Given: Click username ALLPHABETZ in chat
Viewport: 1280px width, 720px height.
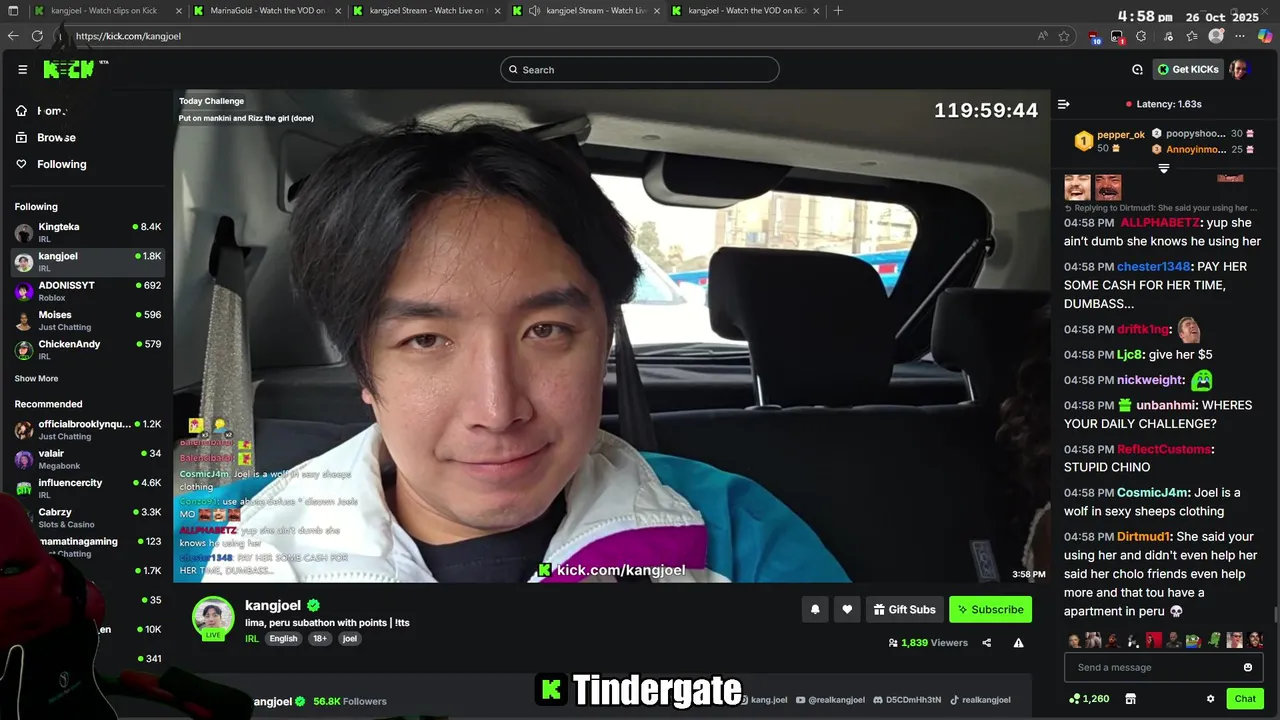Looking at the screenshot, I should [x=1159, y=223].
